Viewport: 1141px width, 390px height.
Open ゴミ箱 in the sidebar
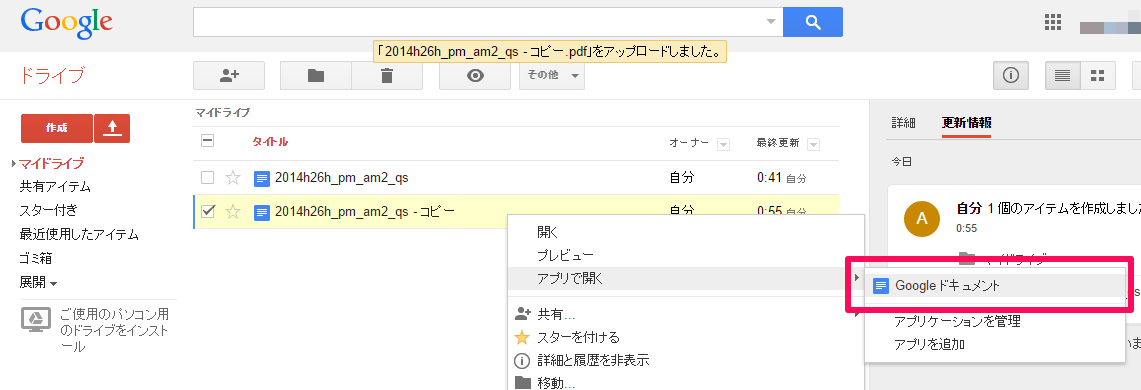pos(36,258)
